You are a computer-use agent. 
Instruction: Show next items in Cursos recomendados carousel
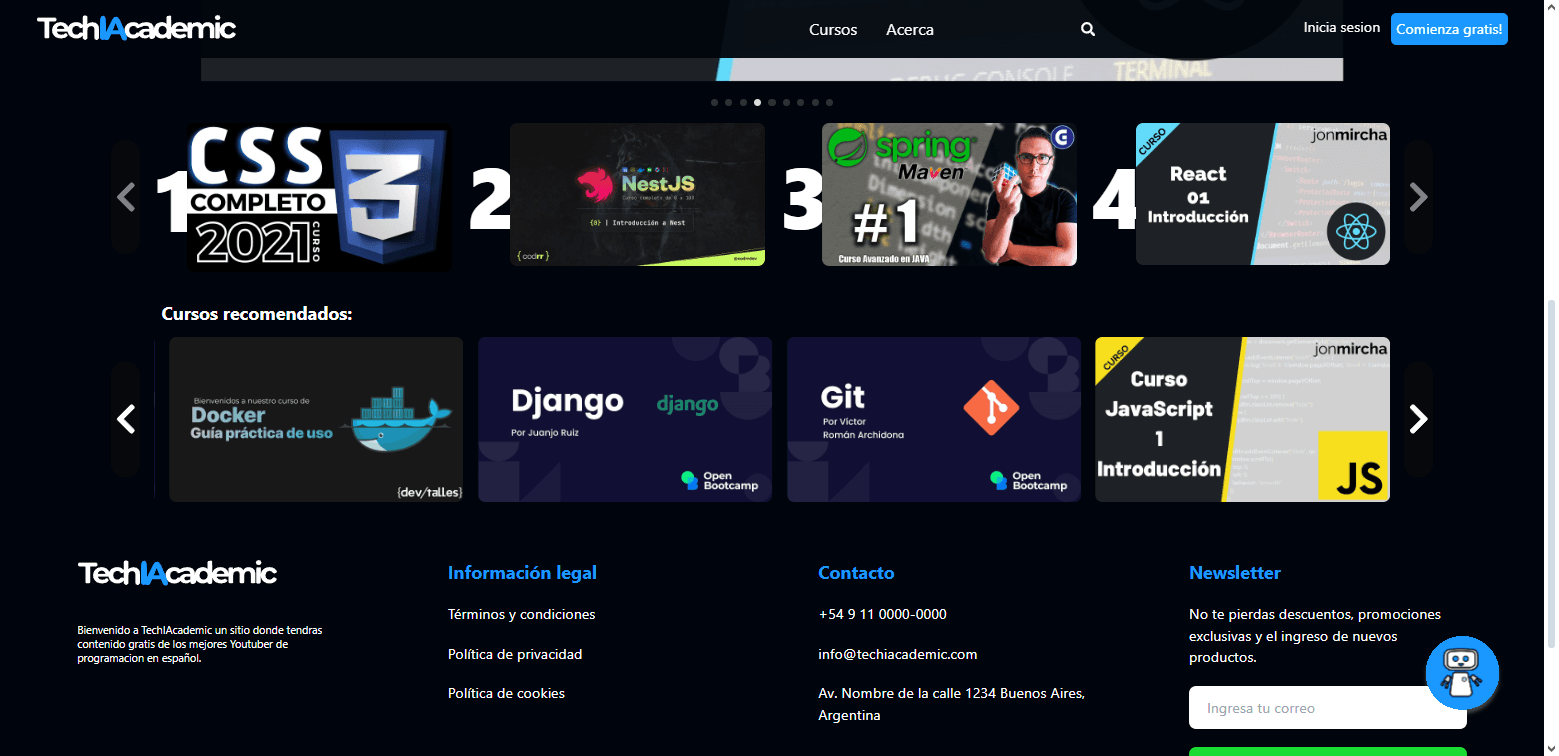1418,419
